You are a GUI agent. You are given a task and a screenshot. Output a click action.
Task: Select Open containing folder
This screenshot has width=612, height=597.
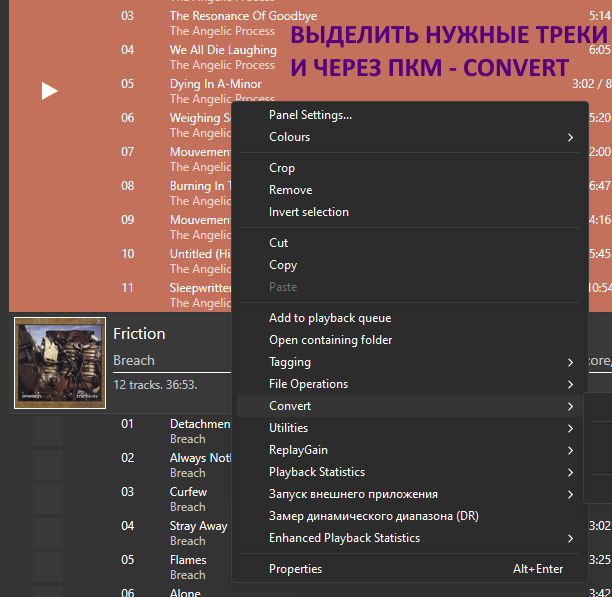tap(330, 340)
